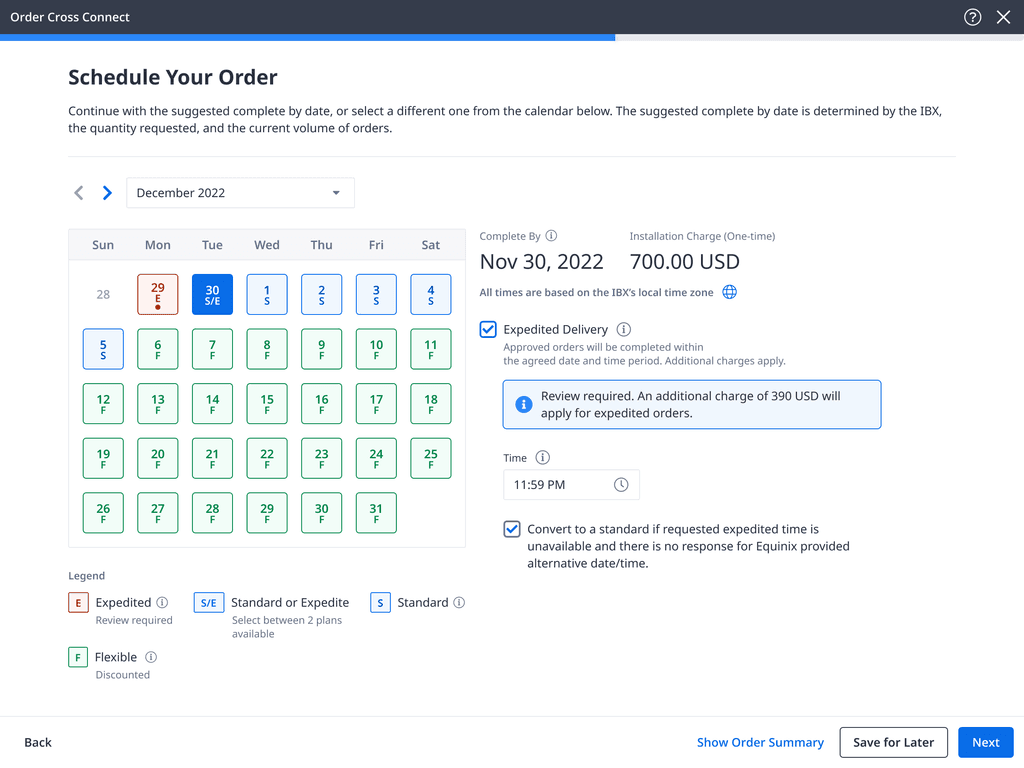Viewport: 1024px width, 768px height.
Task: Click the S Standard legend swatch
Action: pyautogui.click(x=380, y=602)
